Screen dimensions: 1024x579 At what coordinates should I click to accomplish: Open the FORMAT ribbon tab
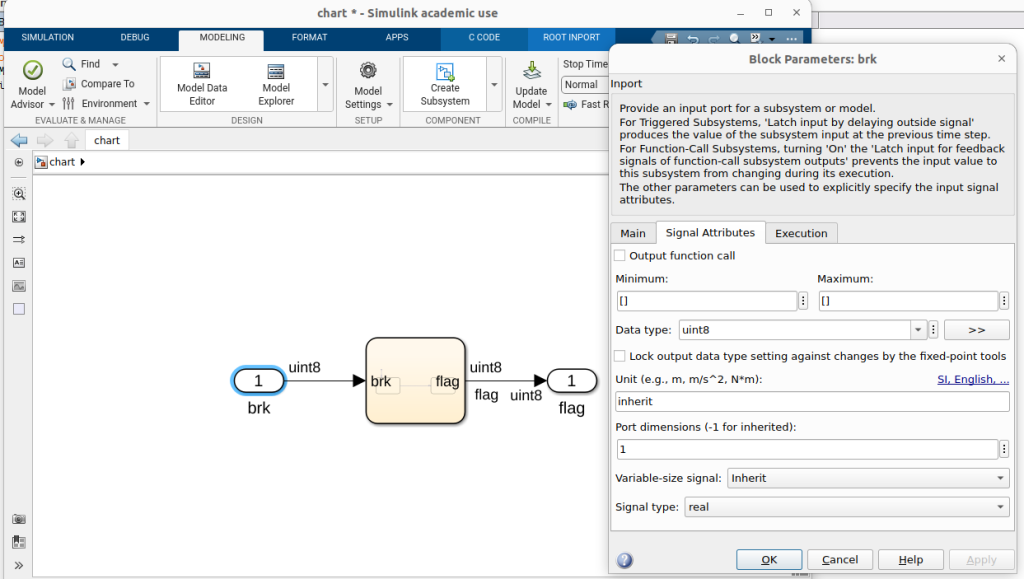tap(310, 37)
